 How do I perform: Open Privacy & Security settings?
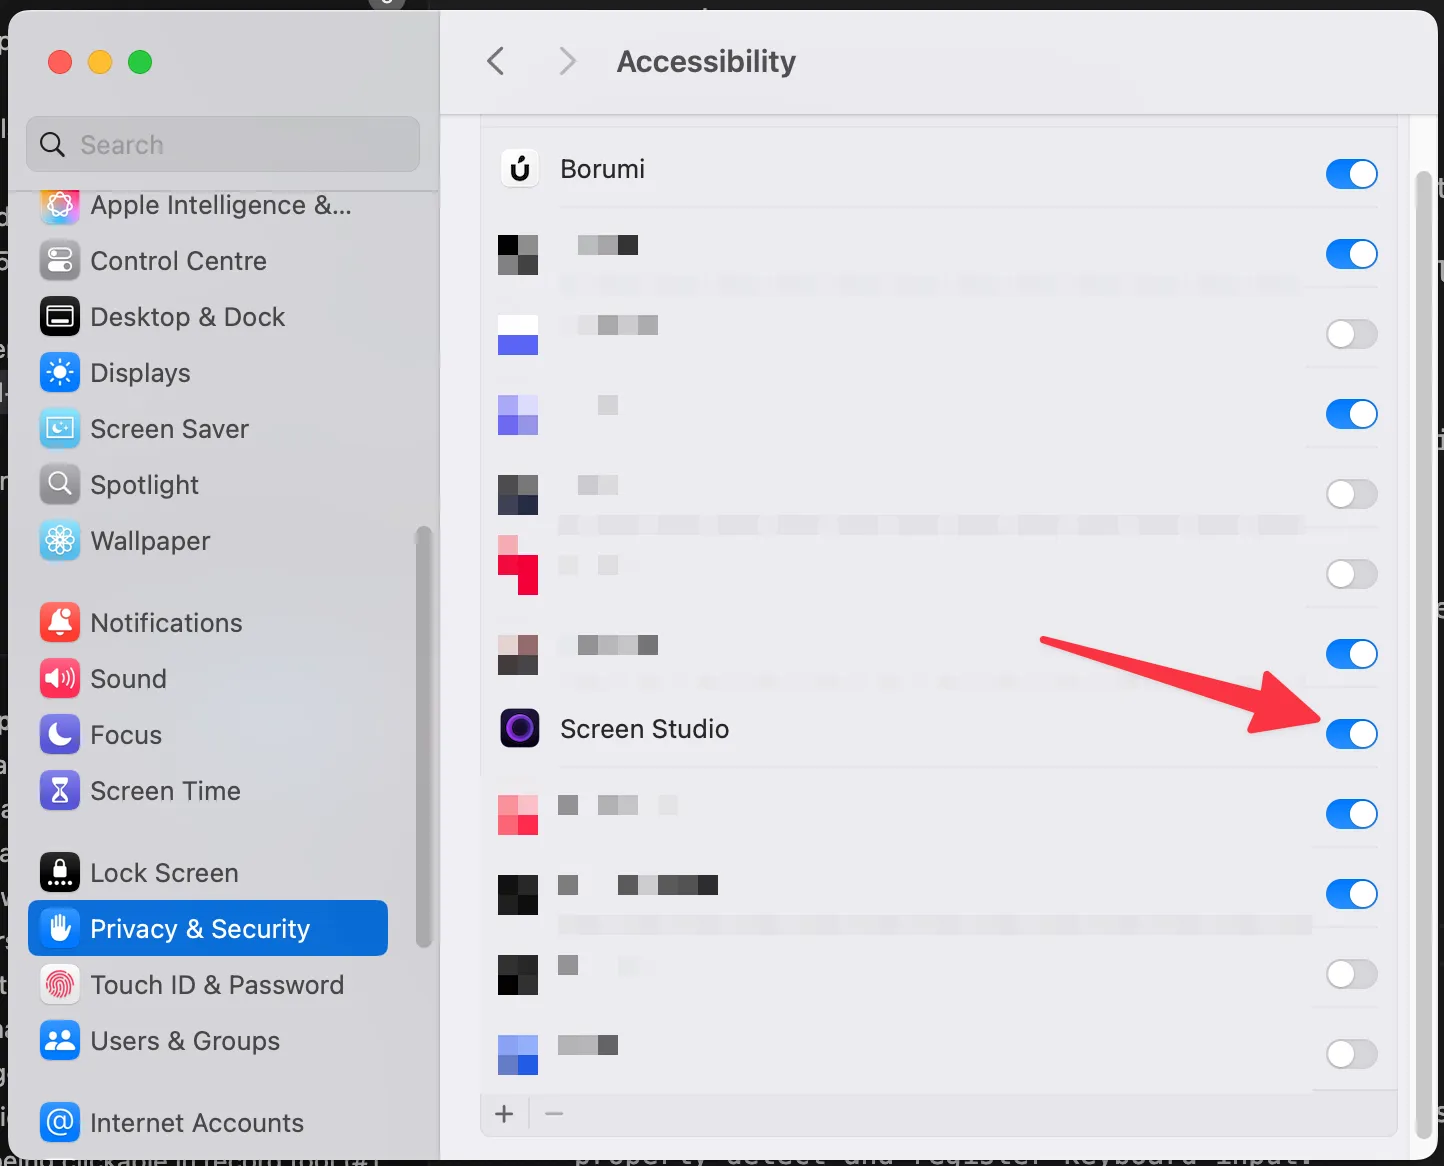pos(200,928)
